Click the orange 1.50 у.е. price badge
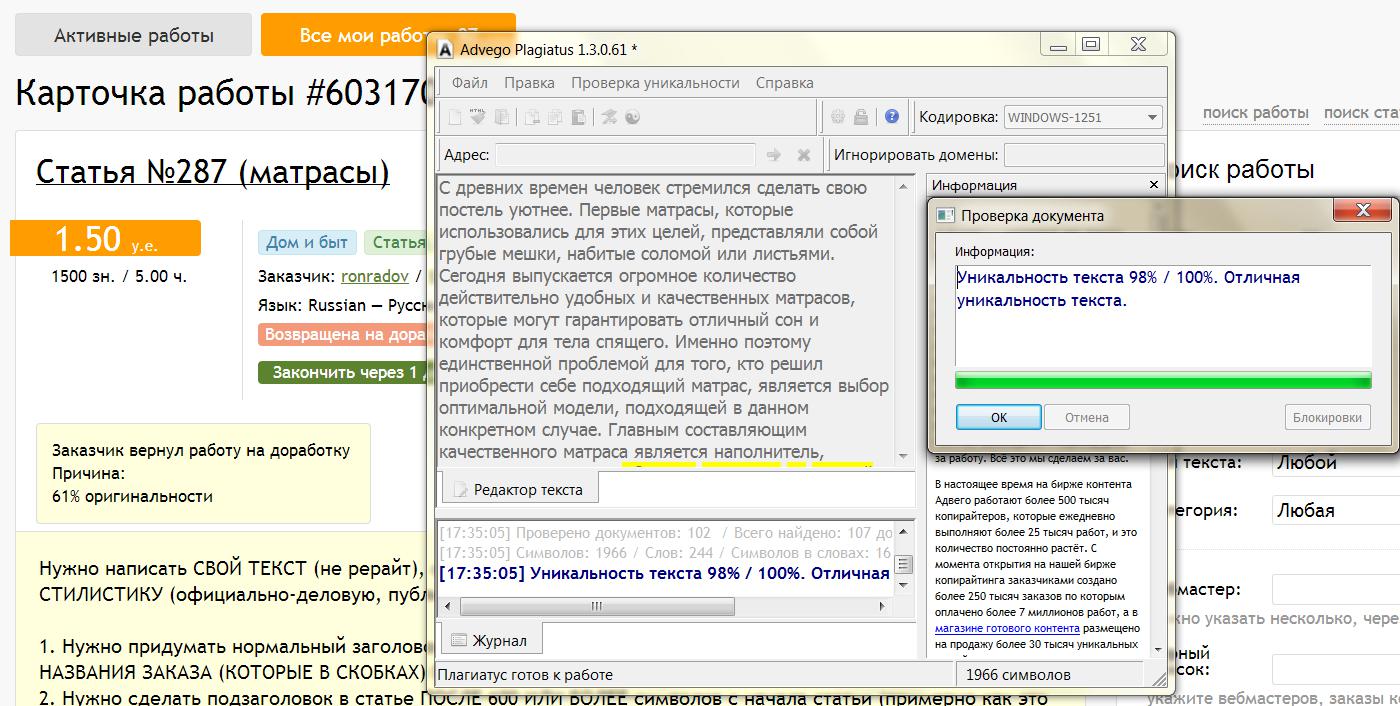This screenshot has height=706, width=1400. pyautogui.click(x=105, y=239)
